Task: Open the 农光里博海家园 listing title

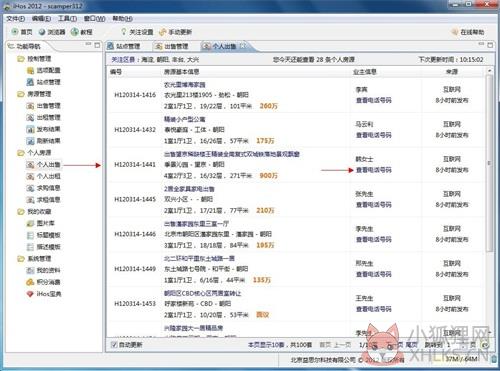Action: [185, 85]
